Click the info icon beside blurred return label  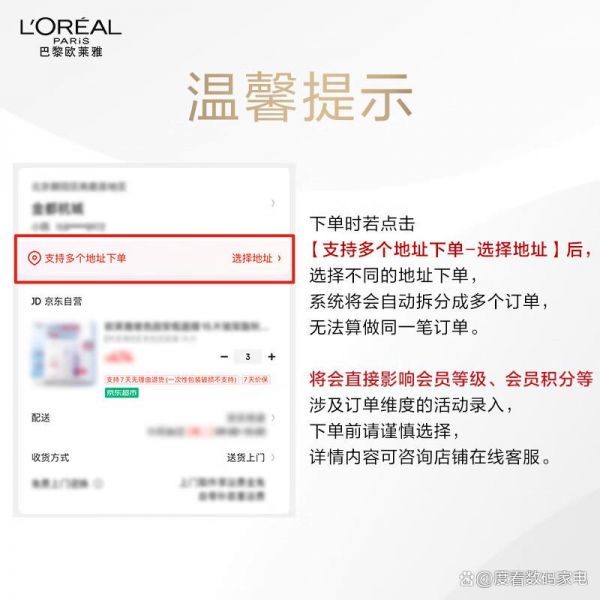click(x=98, y=483)
